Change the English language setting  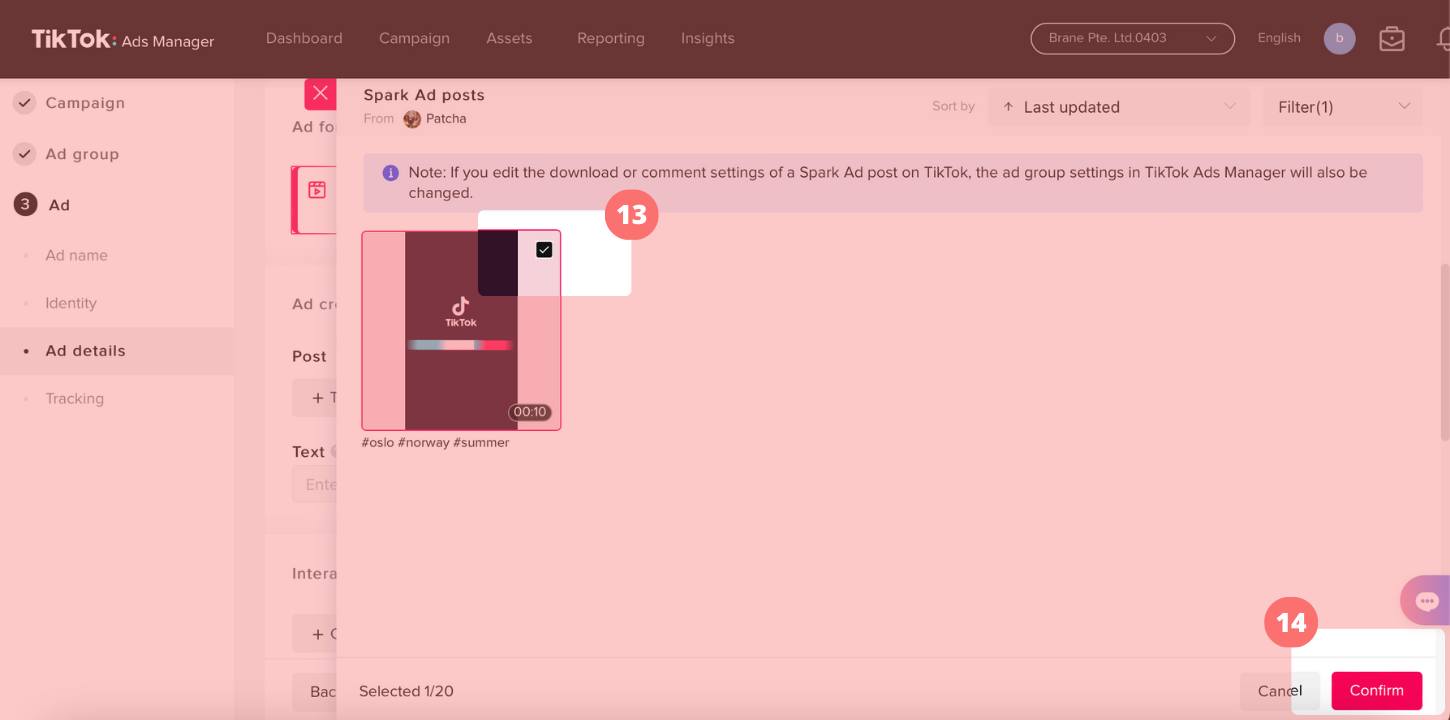point(1279,38)
